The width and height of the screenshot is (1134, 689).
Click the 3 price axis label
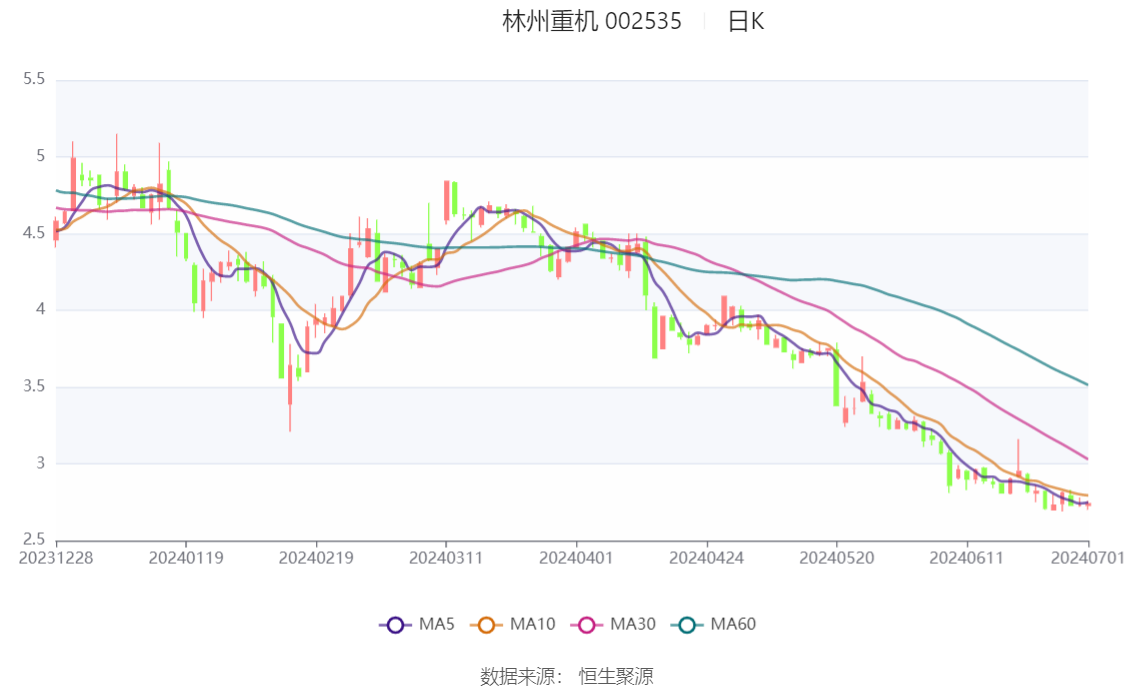(40, 463)
